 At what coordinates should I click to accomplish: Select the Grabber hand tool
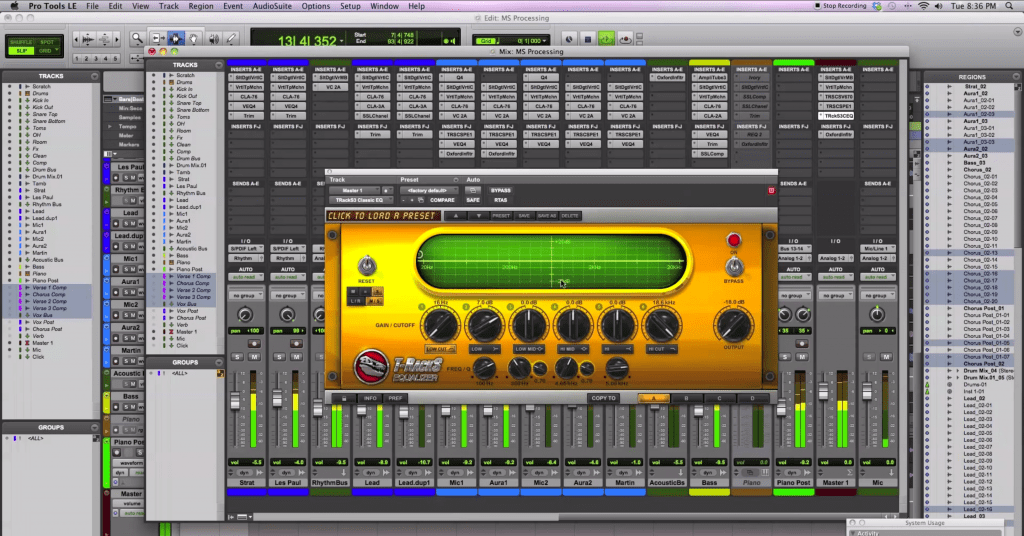(194, 39)
